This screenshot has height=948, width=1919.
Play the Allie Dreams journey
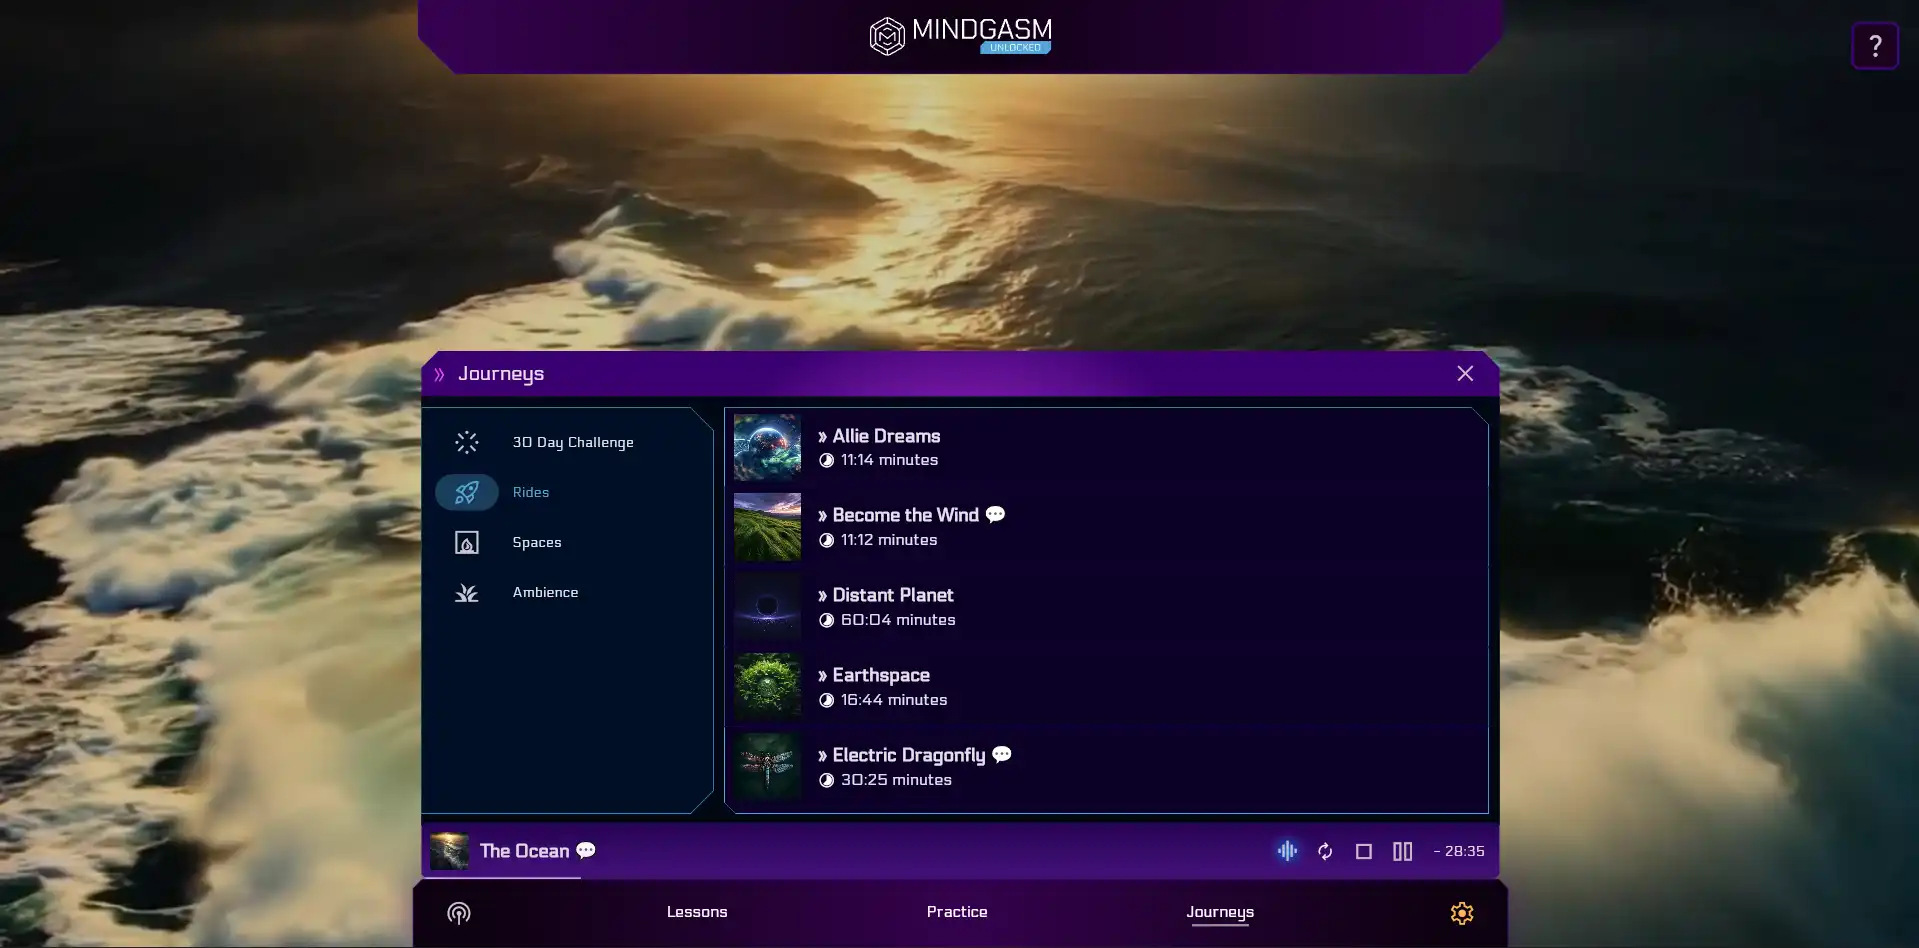(886, 436)
